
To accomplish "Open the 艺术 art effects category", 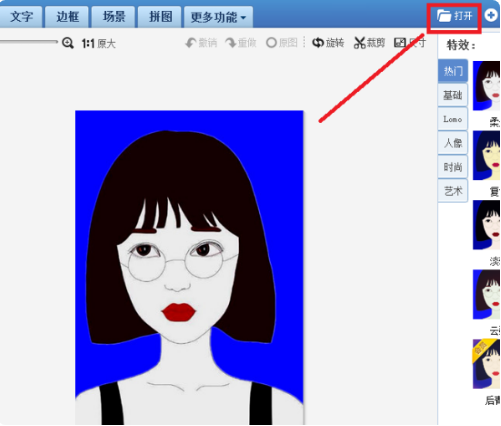I will point(453,191).
